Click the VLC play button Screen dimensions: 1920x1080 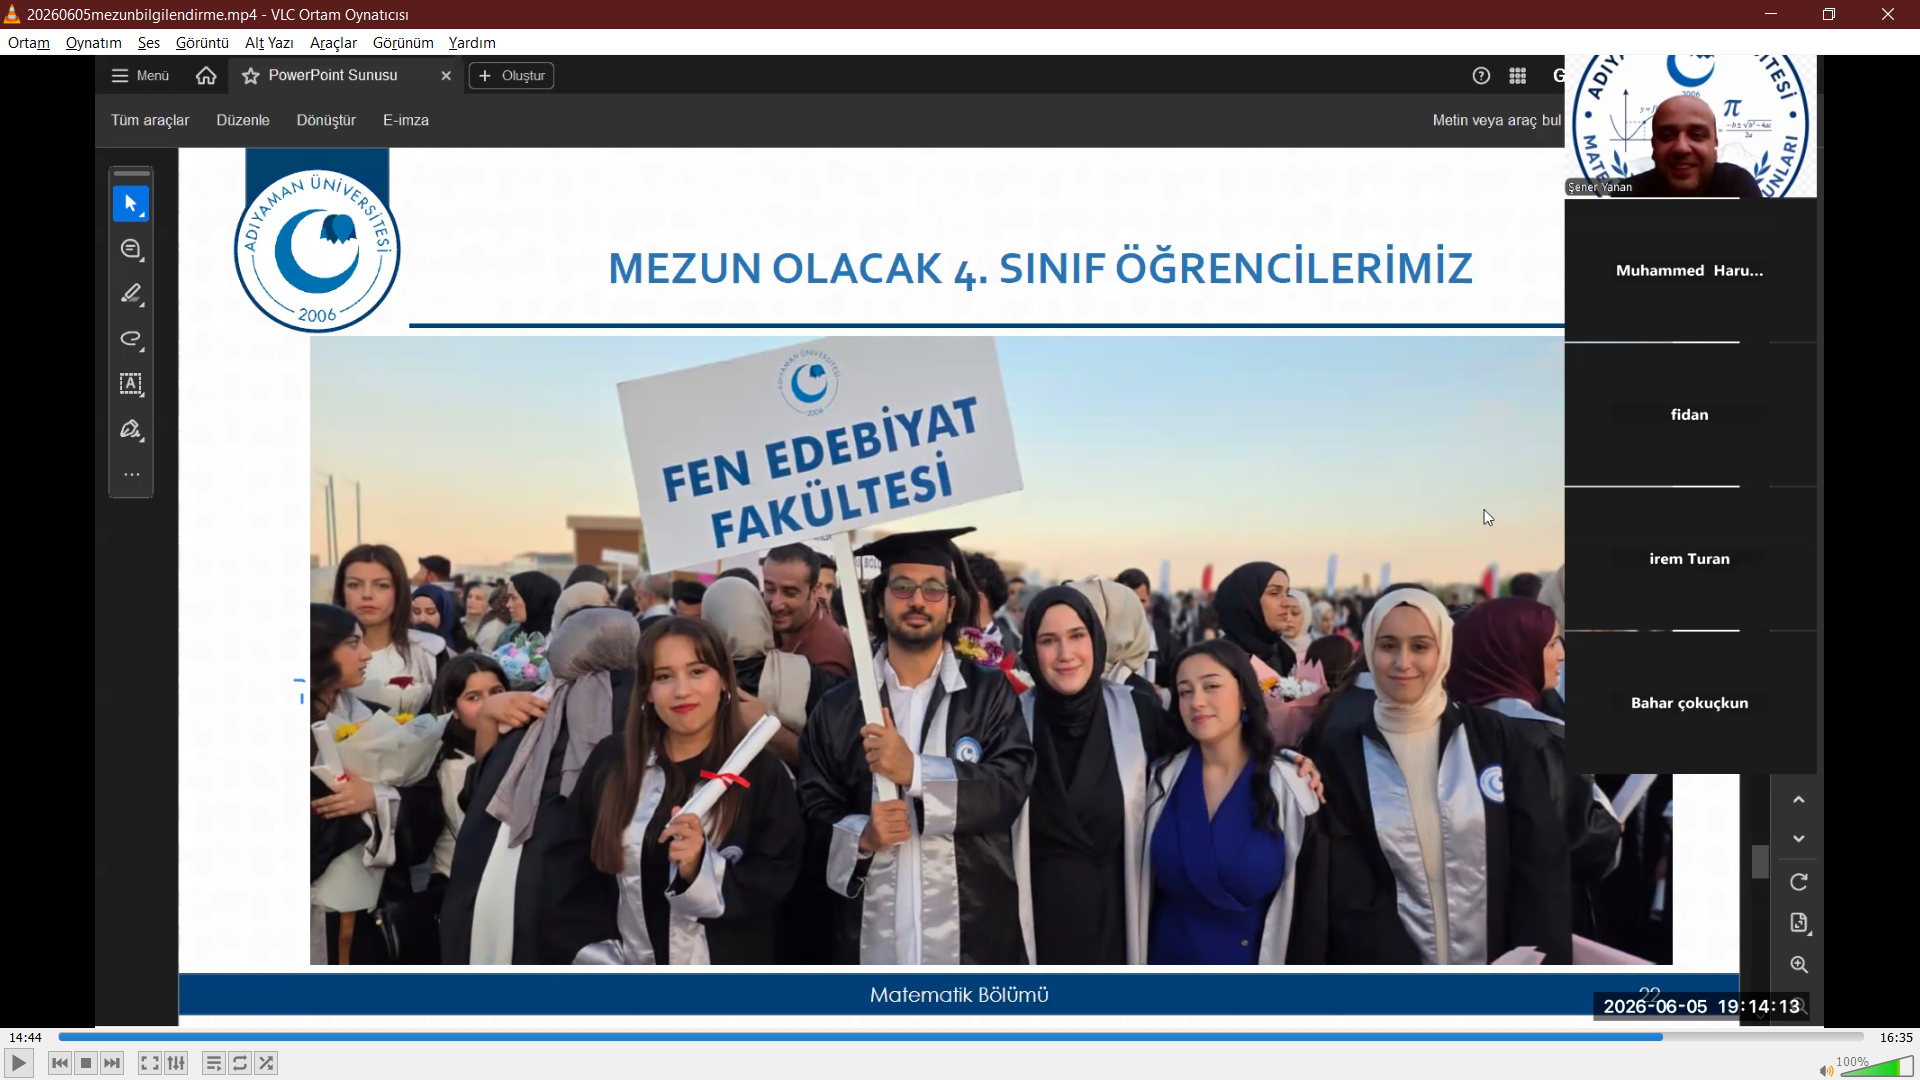click(19, 1063)
